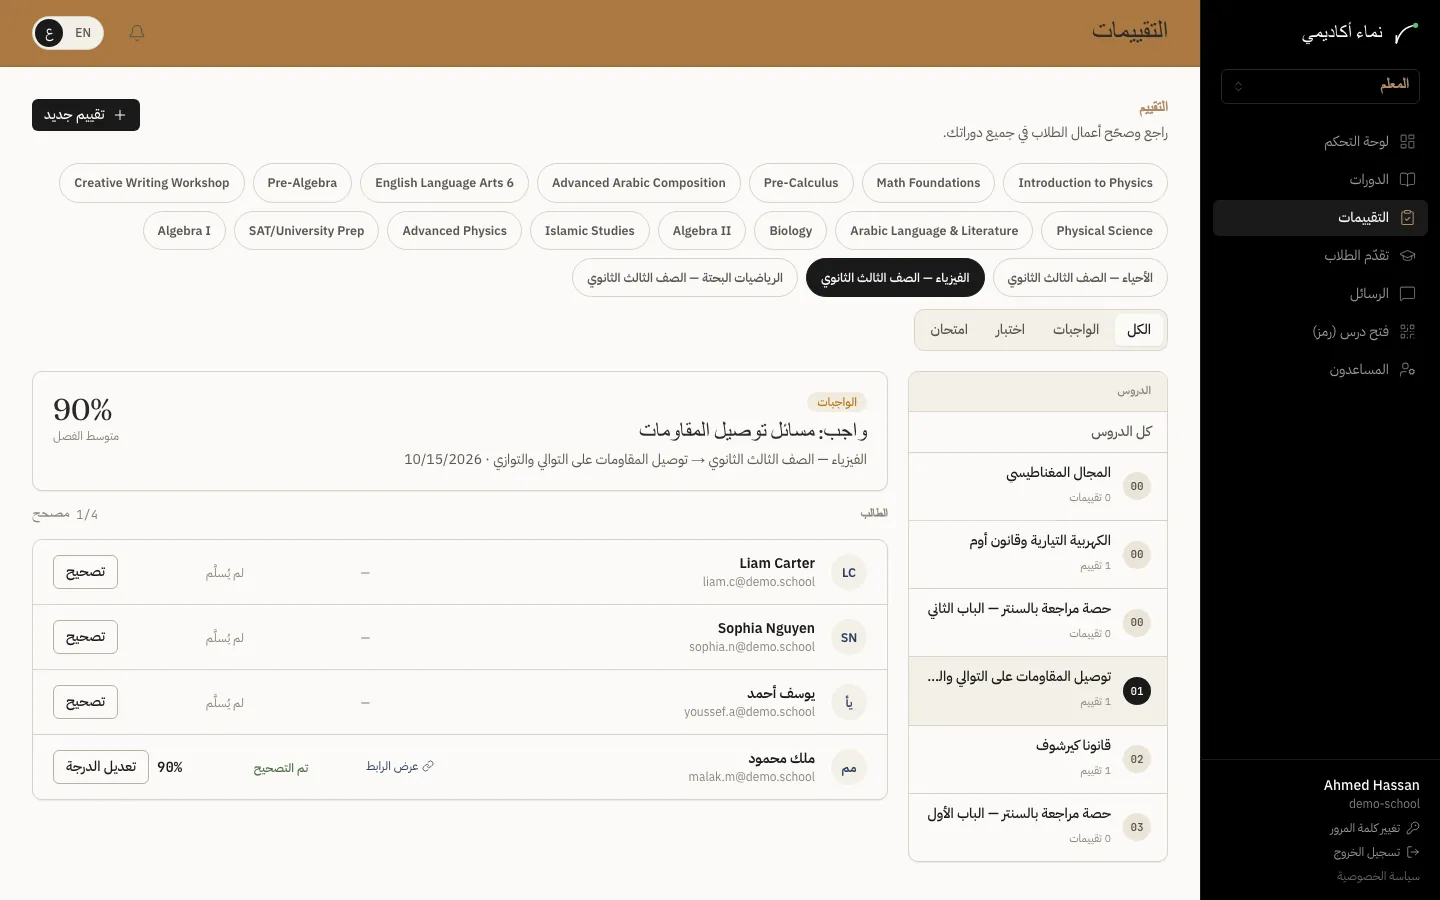Select the امتحان filter tab
The height and width of the screenshot is (900, 1440).
coord(949,330)
